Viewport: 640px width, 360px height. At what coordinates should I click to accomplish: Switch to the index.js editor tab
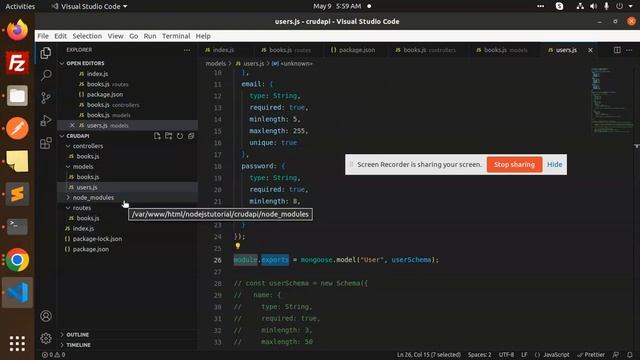pos(224,50)
